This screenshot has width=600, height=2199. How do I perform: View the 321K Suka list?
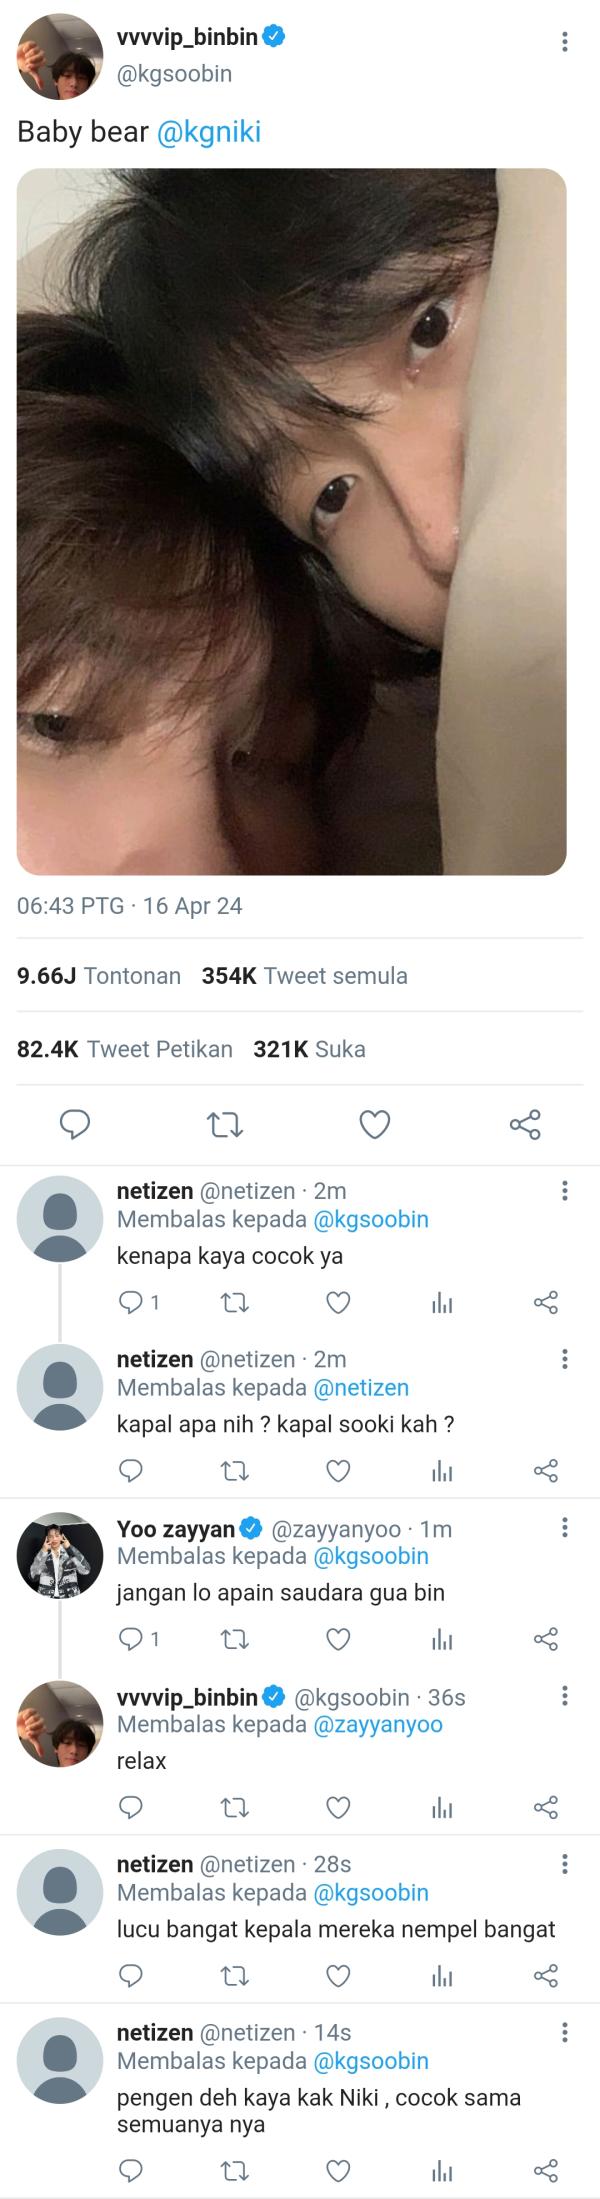point(309,1049)
